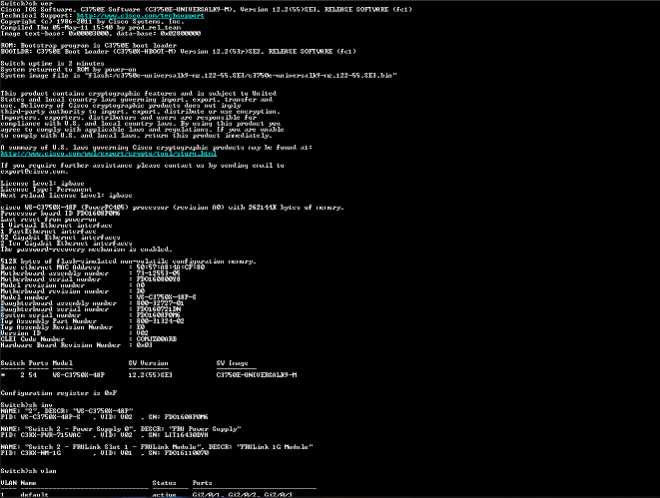
Task: Click the 'Switch>sh vlan' command line
Action: (29, 471)
